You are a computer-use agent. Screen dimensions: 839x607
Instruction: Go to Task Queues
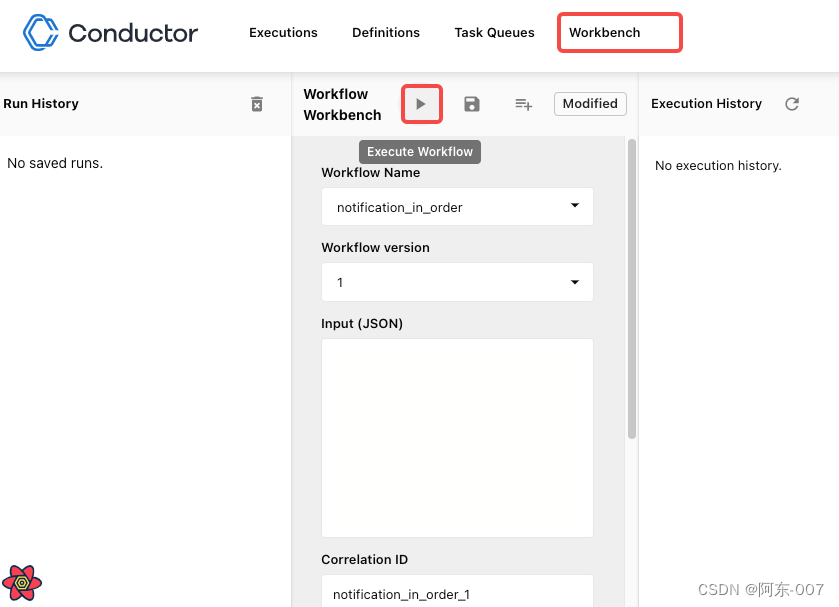point(494,32)
